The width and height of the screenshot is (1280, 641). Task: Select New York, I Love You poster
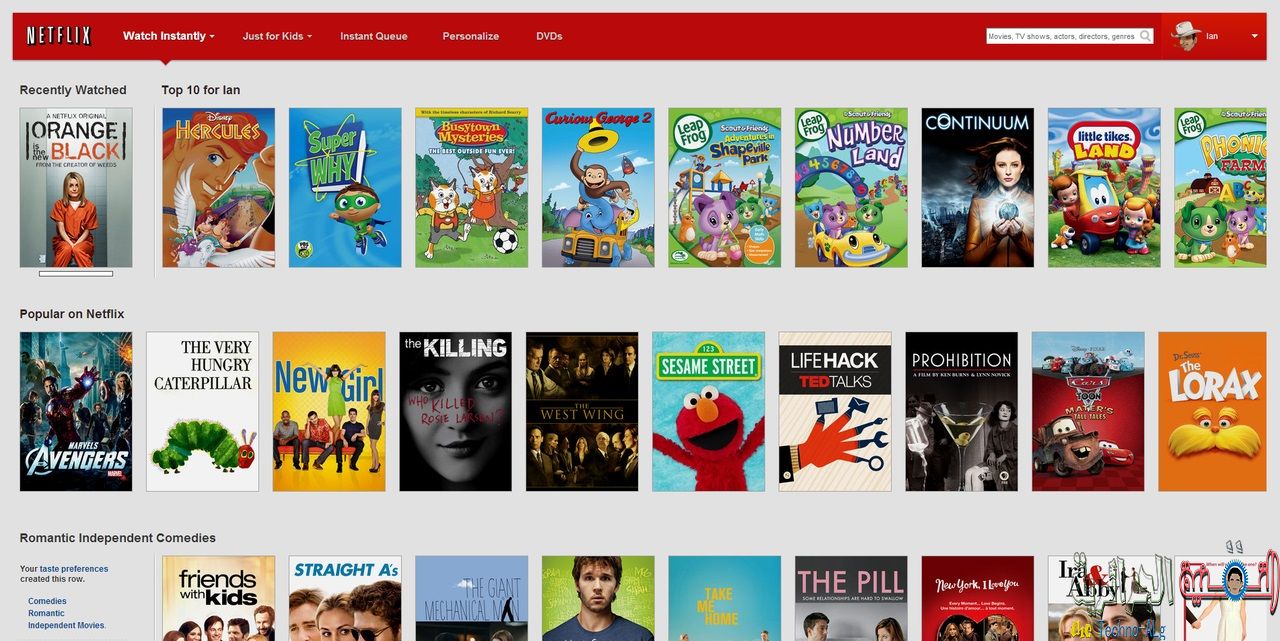(978, 598)
